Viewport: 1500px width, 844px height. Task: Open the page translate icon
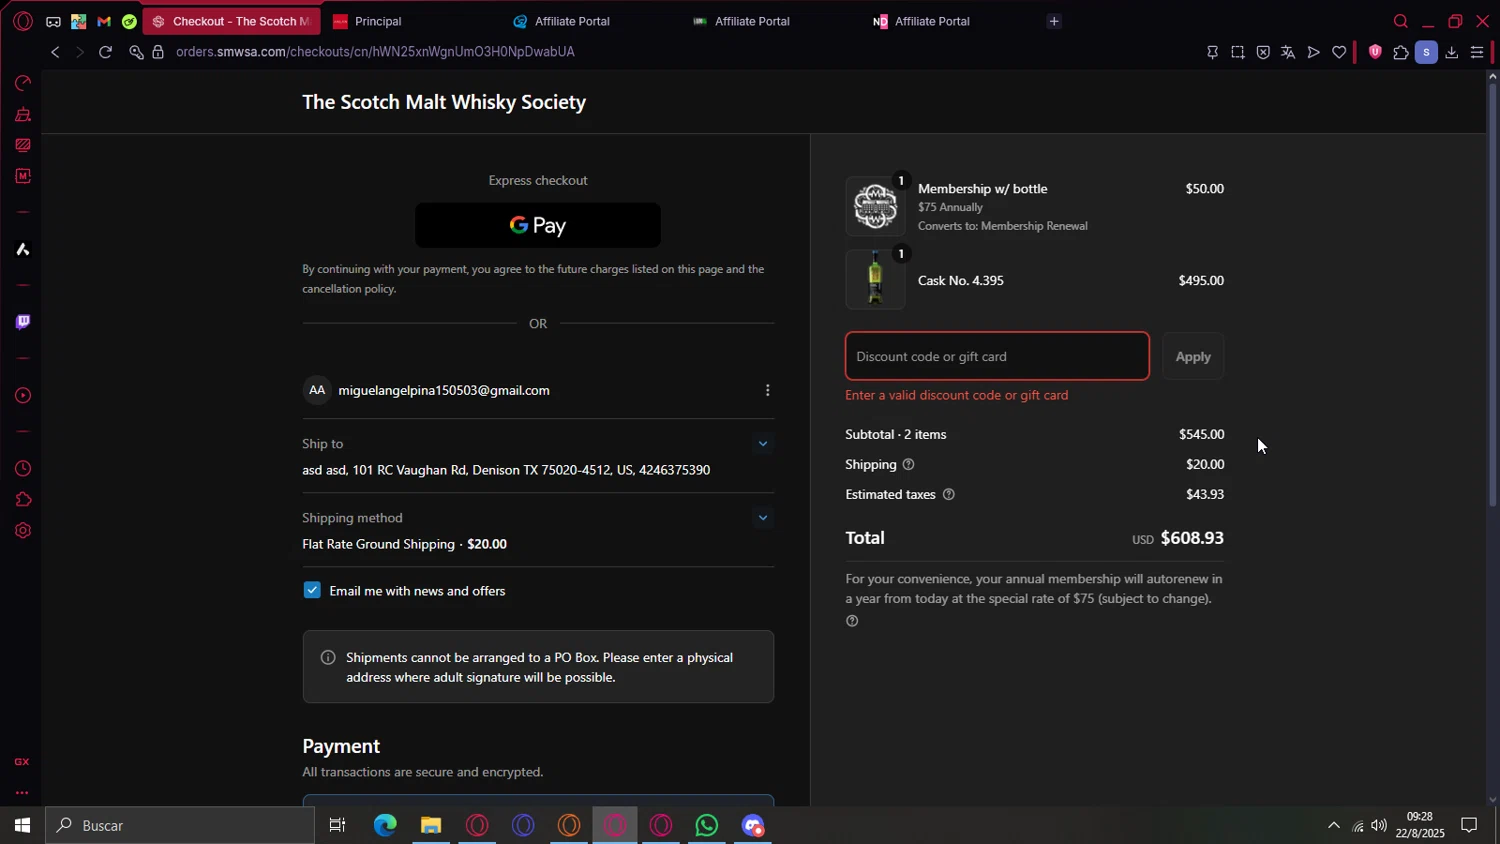pyautogui.click(x=1288, y=52)
